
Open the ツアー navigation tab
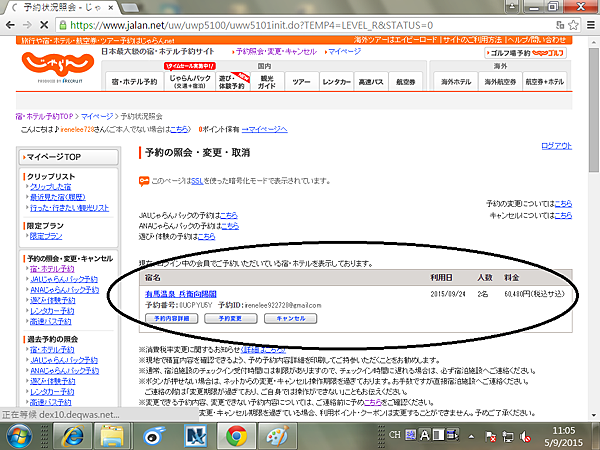coord(302,82)
